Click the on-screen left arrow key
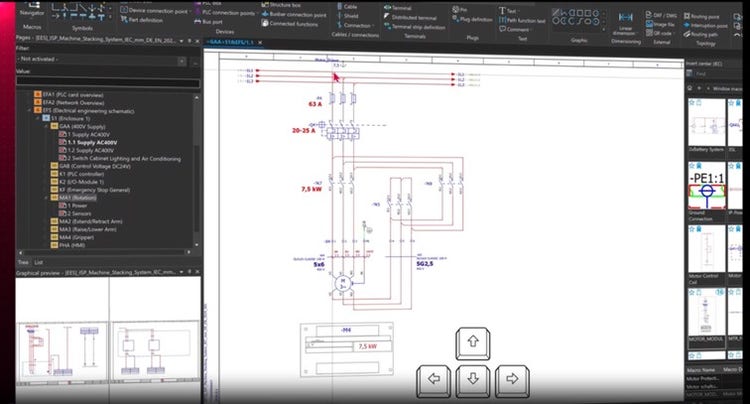This screenshot has height=404, width=750. pos(434,381)
